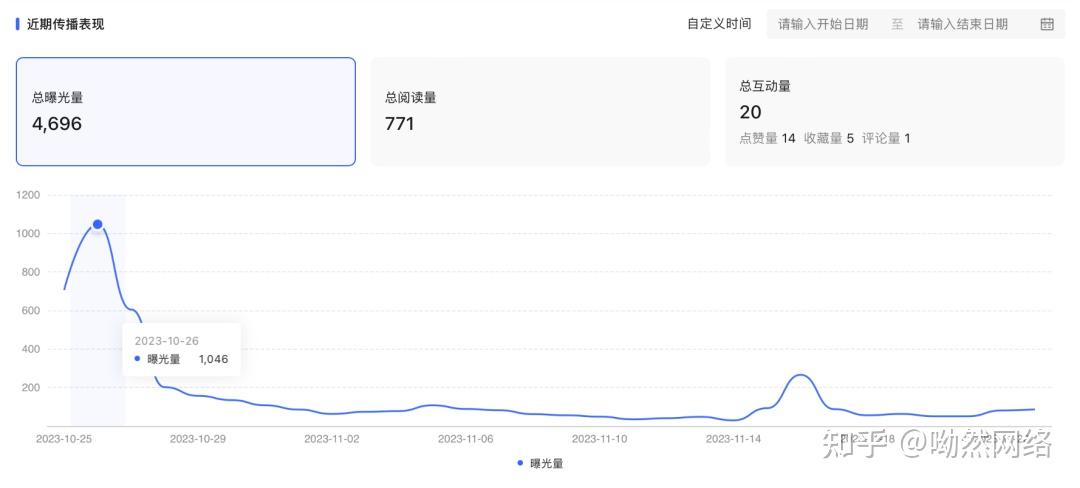Image resolution: width=1080 pixels, height=488 pixels.
Task: Toggle the 曝光量 legend below the chart
Action: pos(540,463)
